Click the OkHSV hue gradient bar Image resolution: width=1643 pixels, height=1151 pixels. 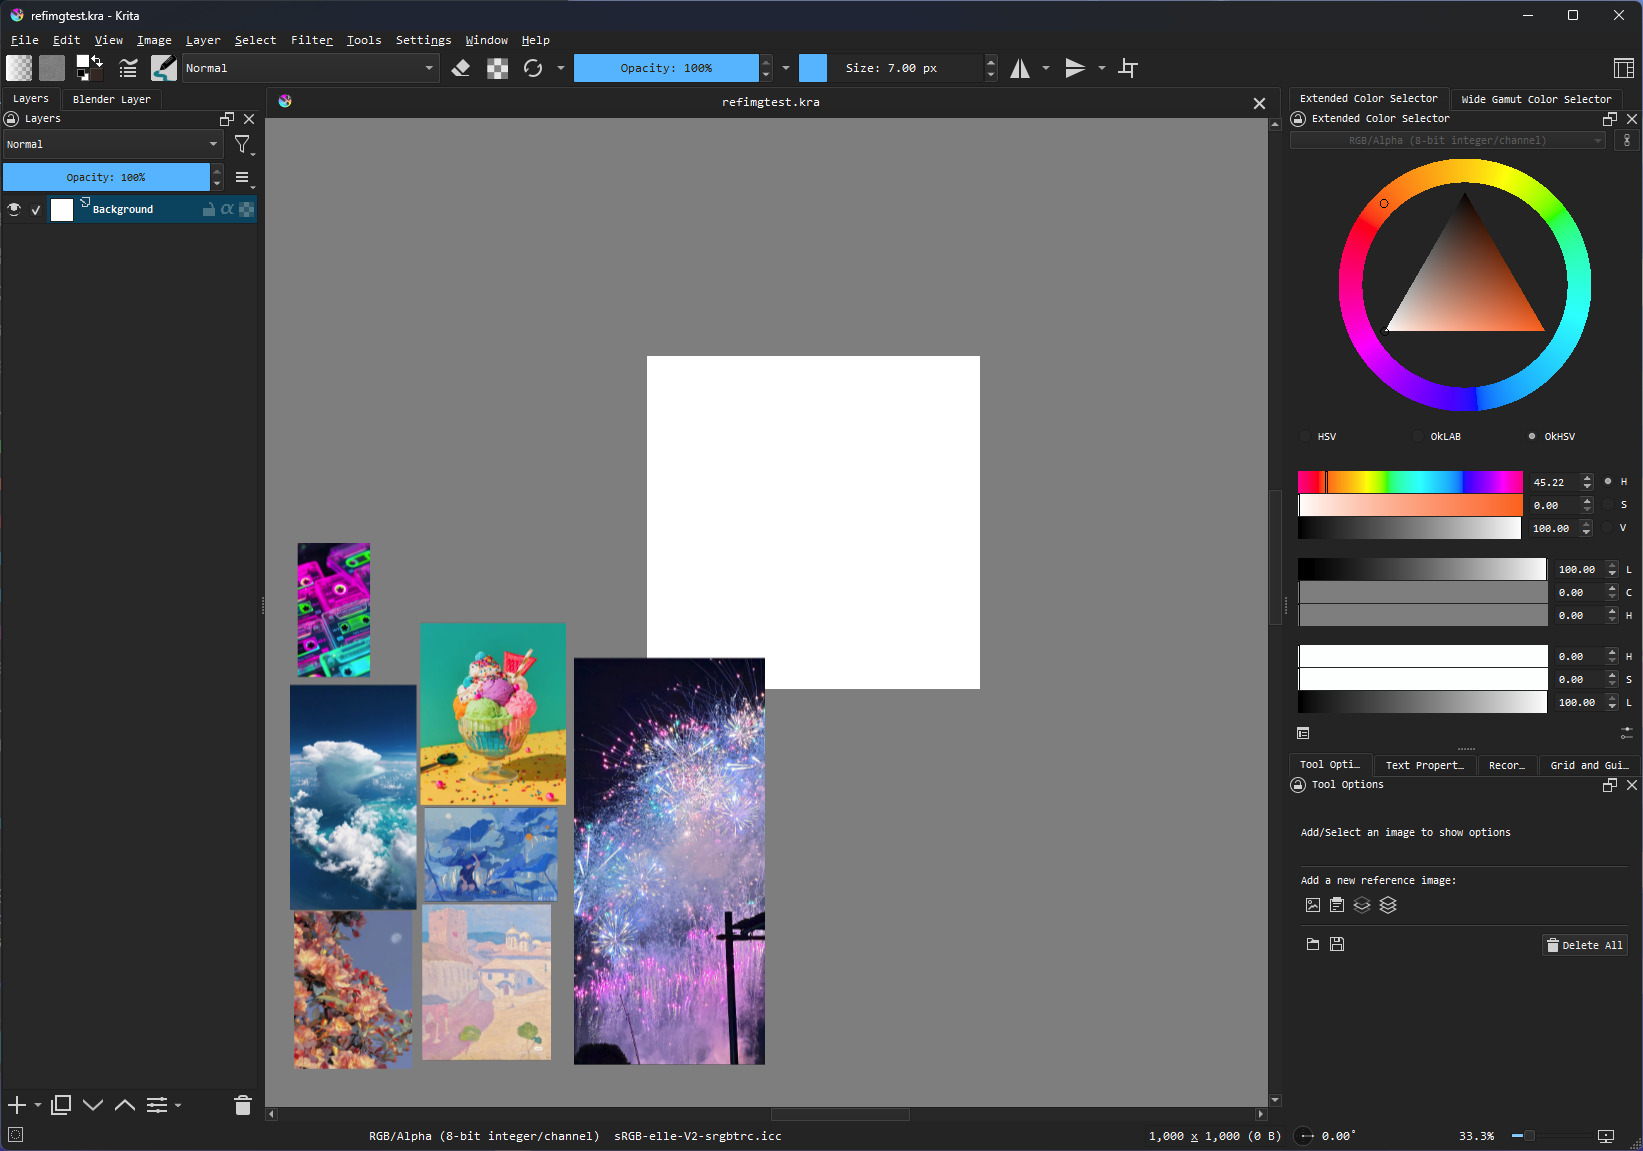[x=1410, y=482]
